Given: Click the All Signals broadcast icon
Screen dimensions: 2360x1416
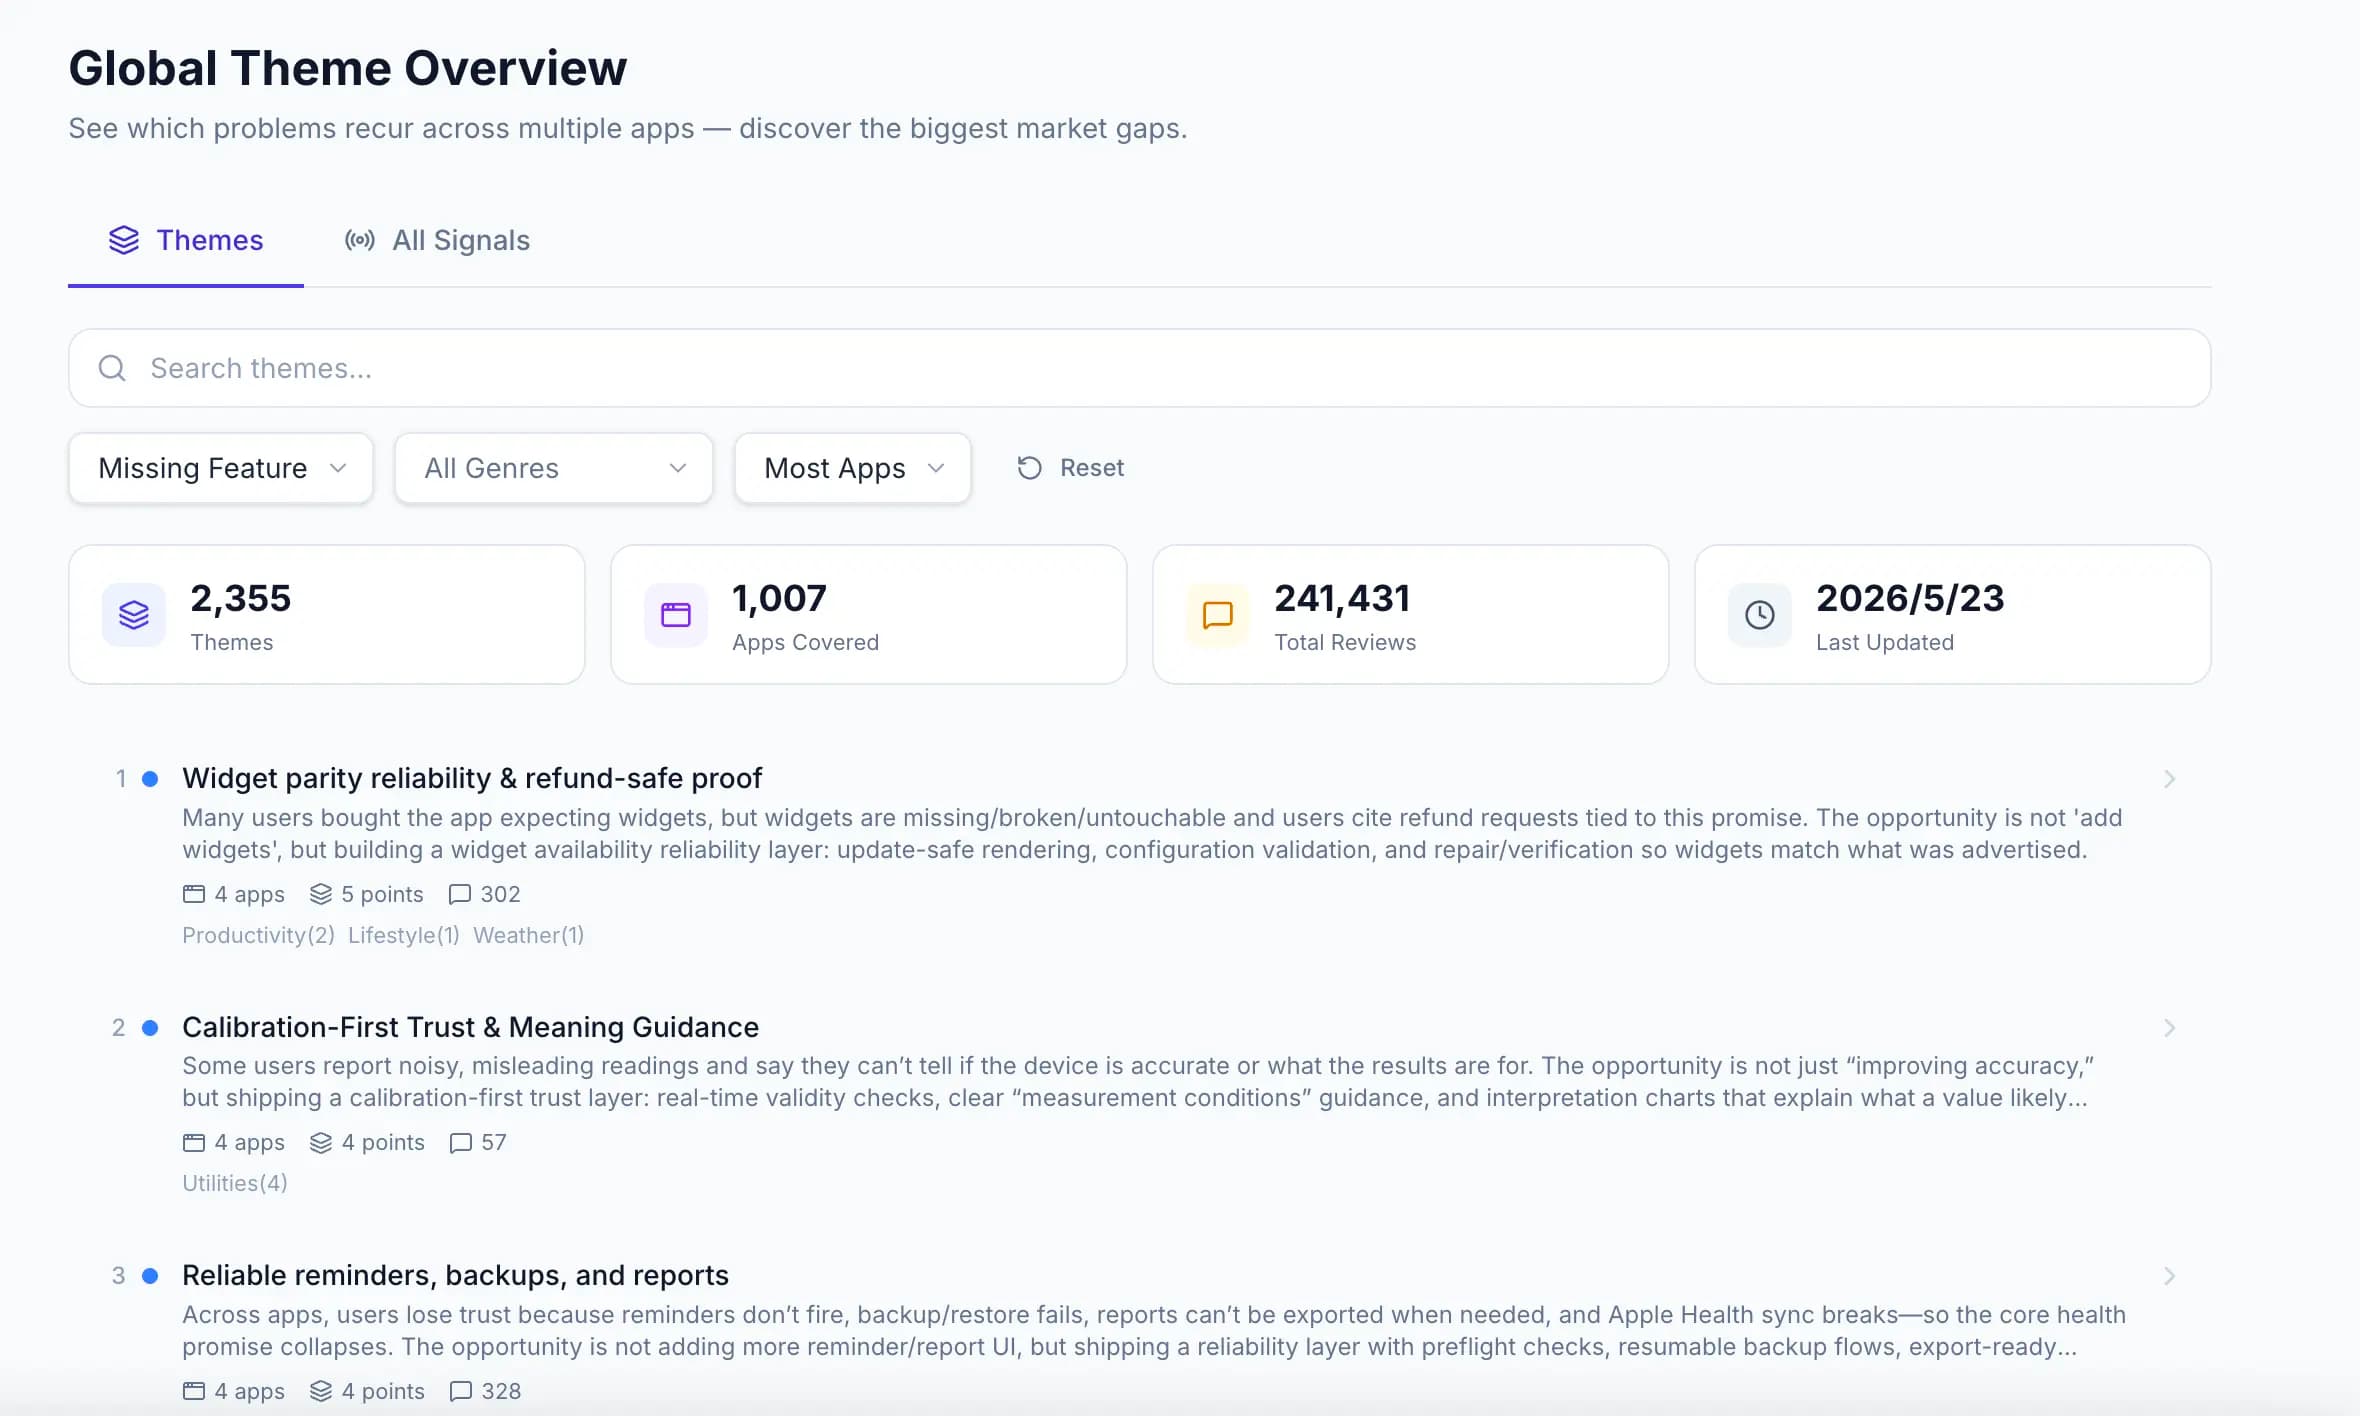Looking at the screenshot, I should [360, 240].
